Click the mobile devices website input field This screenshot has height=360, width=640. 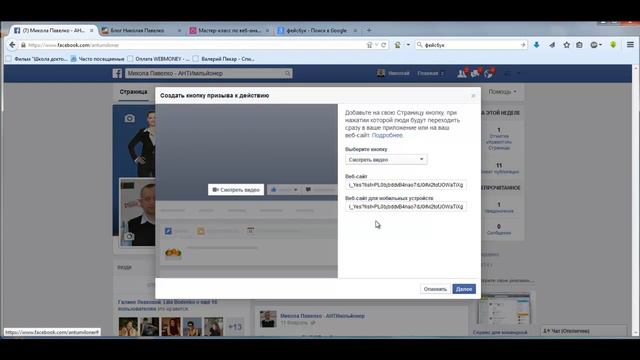tap(406, 207)
